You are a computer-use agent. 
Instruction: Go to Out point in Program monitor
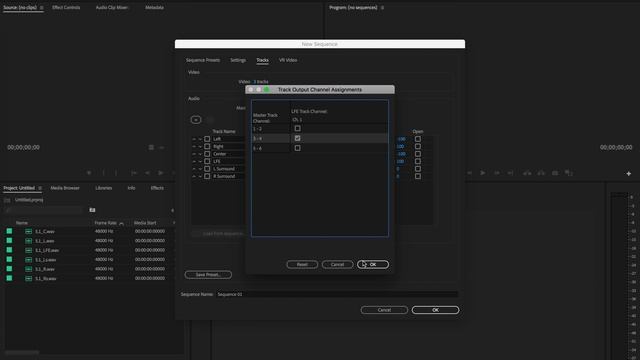tap(510, 173)
